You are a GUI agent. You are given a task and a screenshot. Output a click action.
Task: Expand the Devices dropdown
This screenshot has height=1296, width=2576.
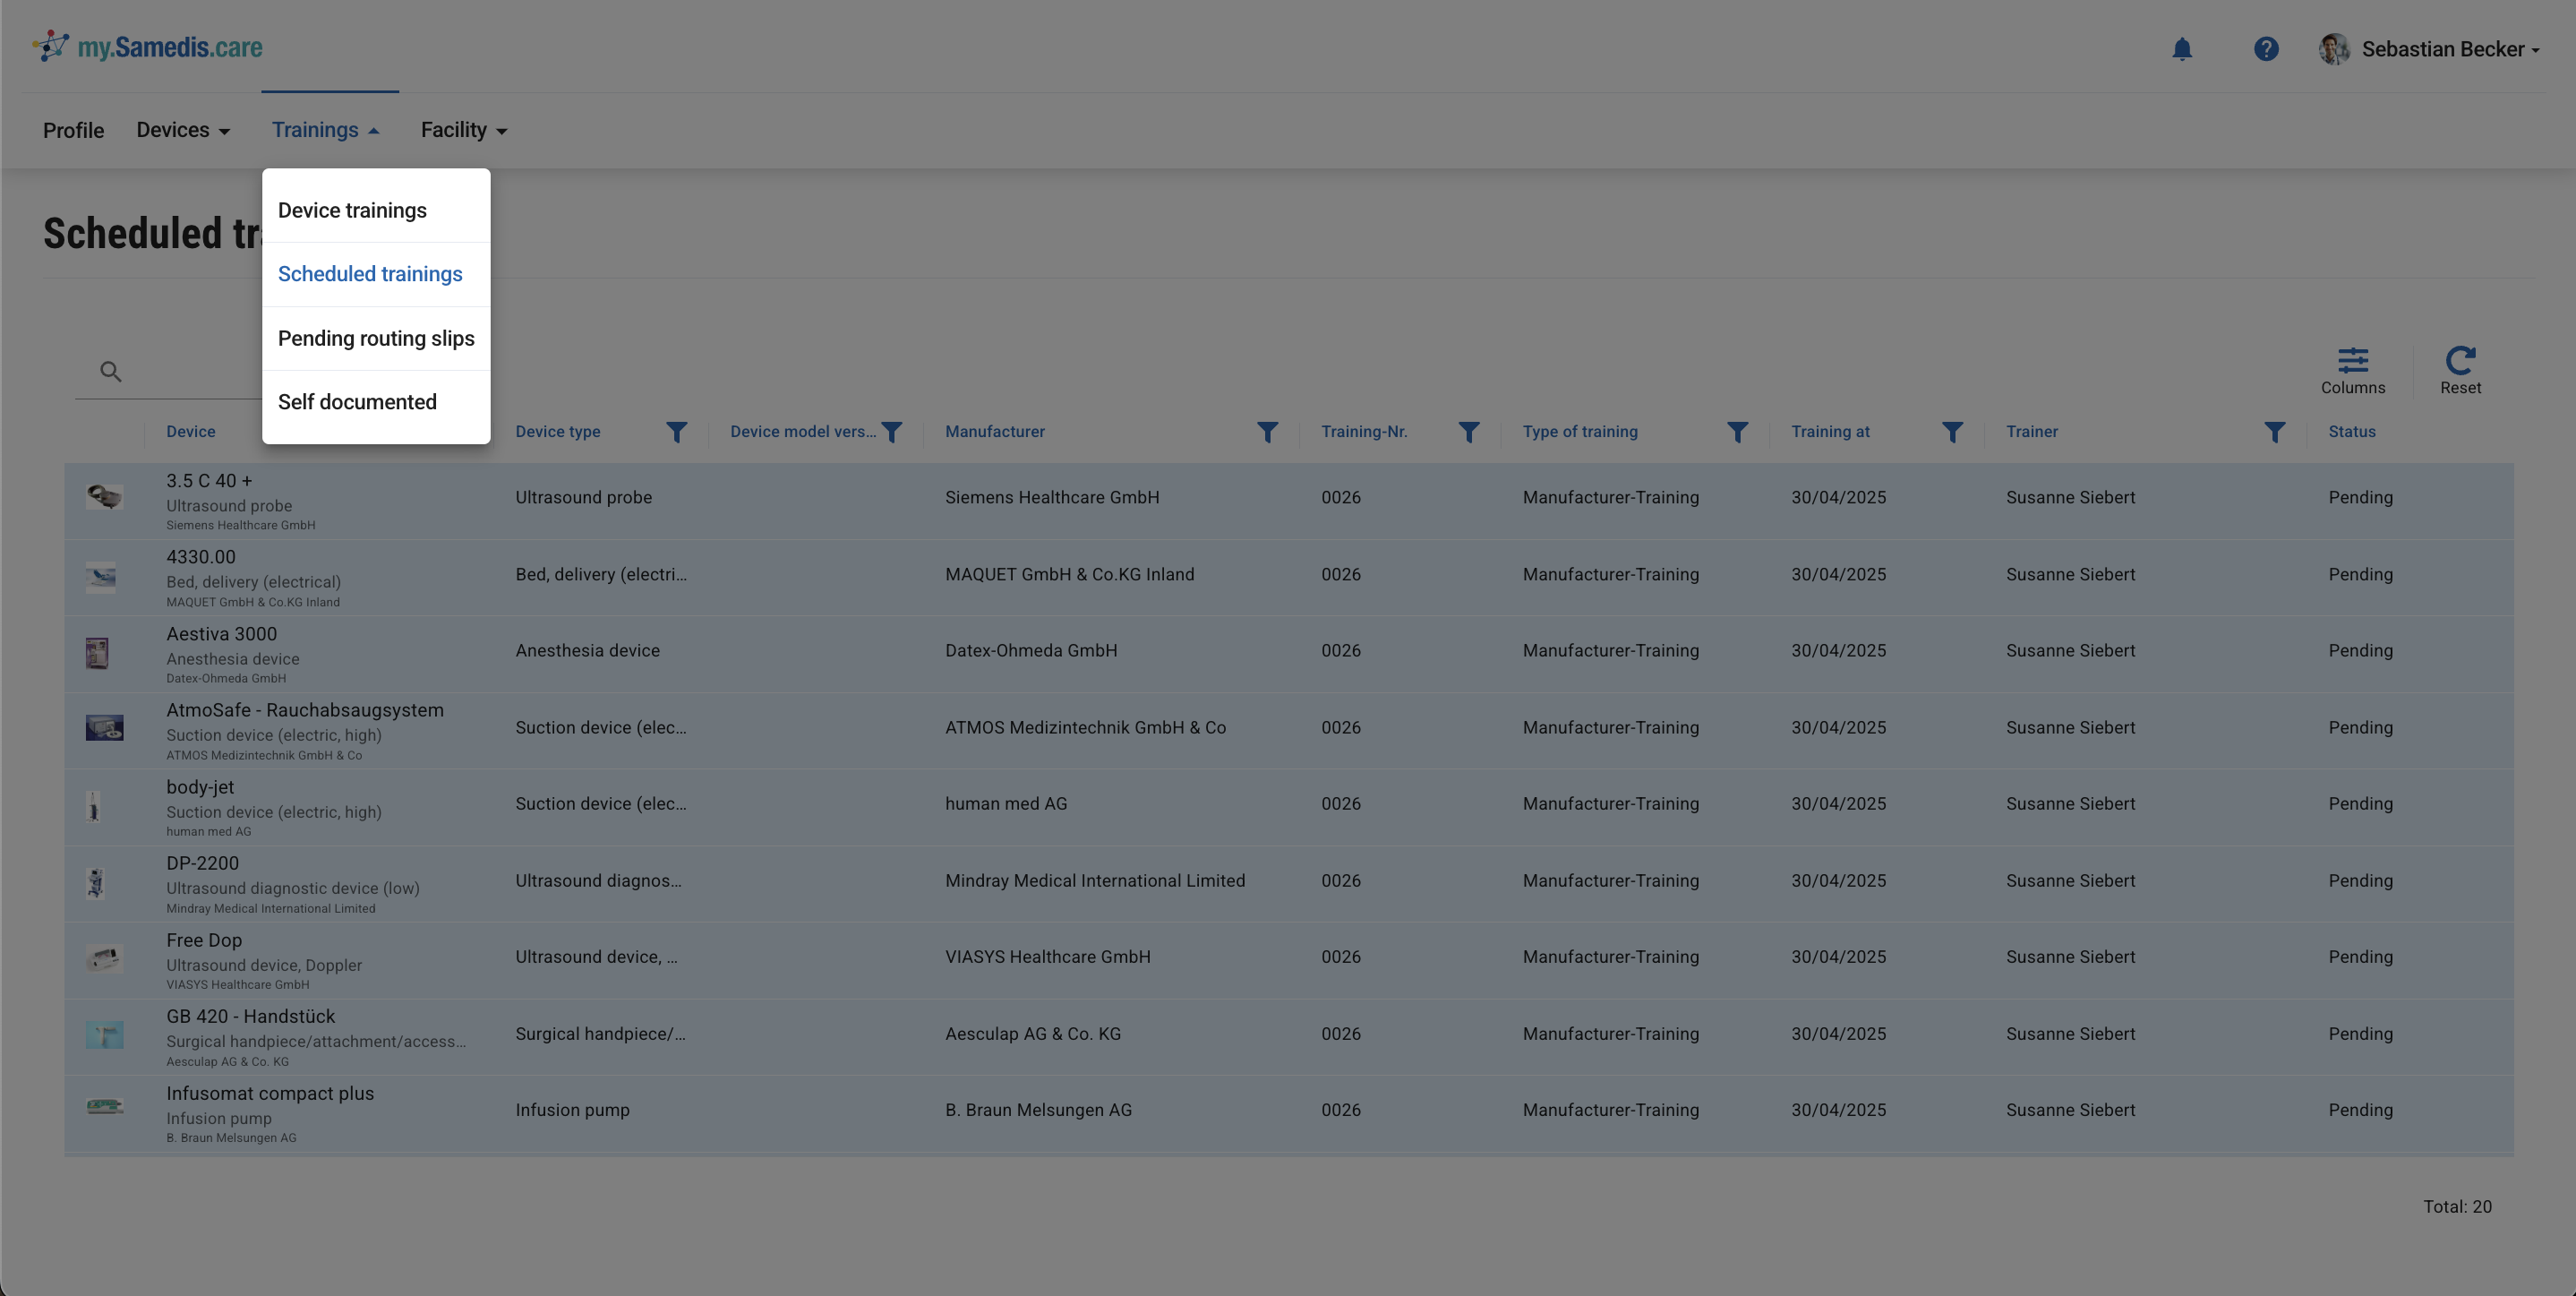tap(183, 130)
